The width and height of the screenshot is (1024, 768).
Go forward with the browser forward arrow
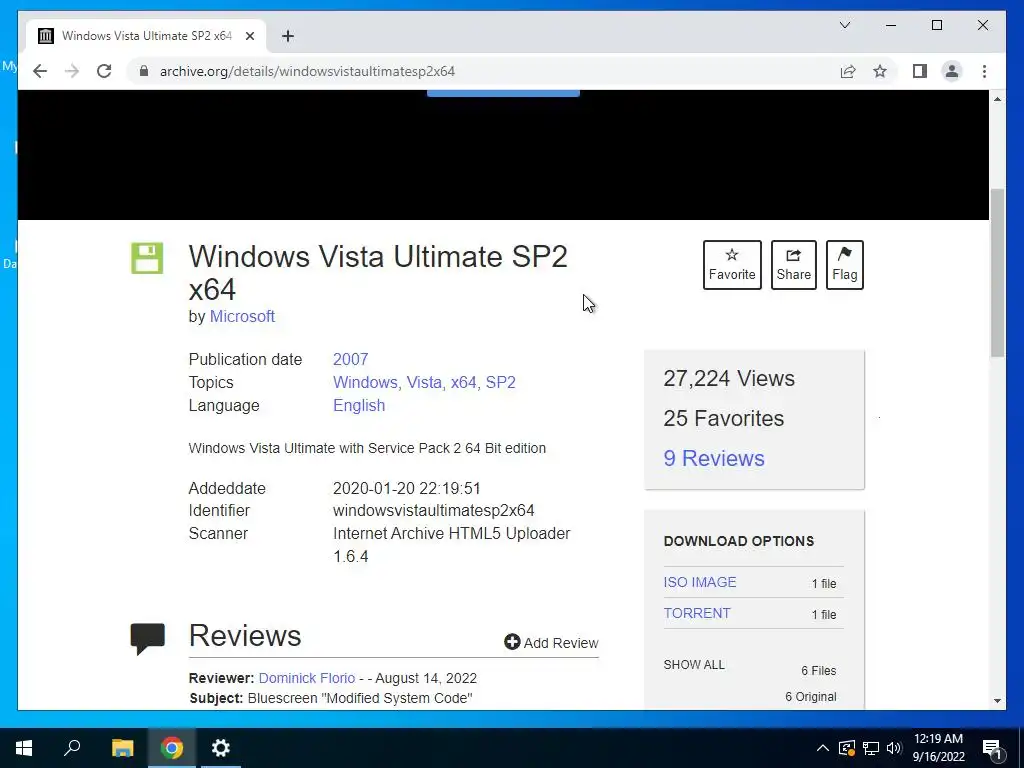coord(72,71)
